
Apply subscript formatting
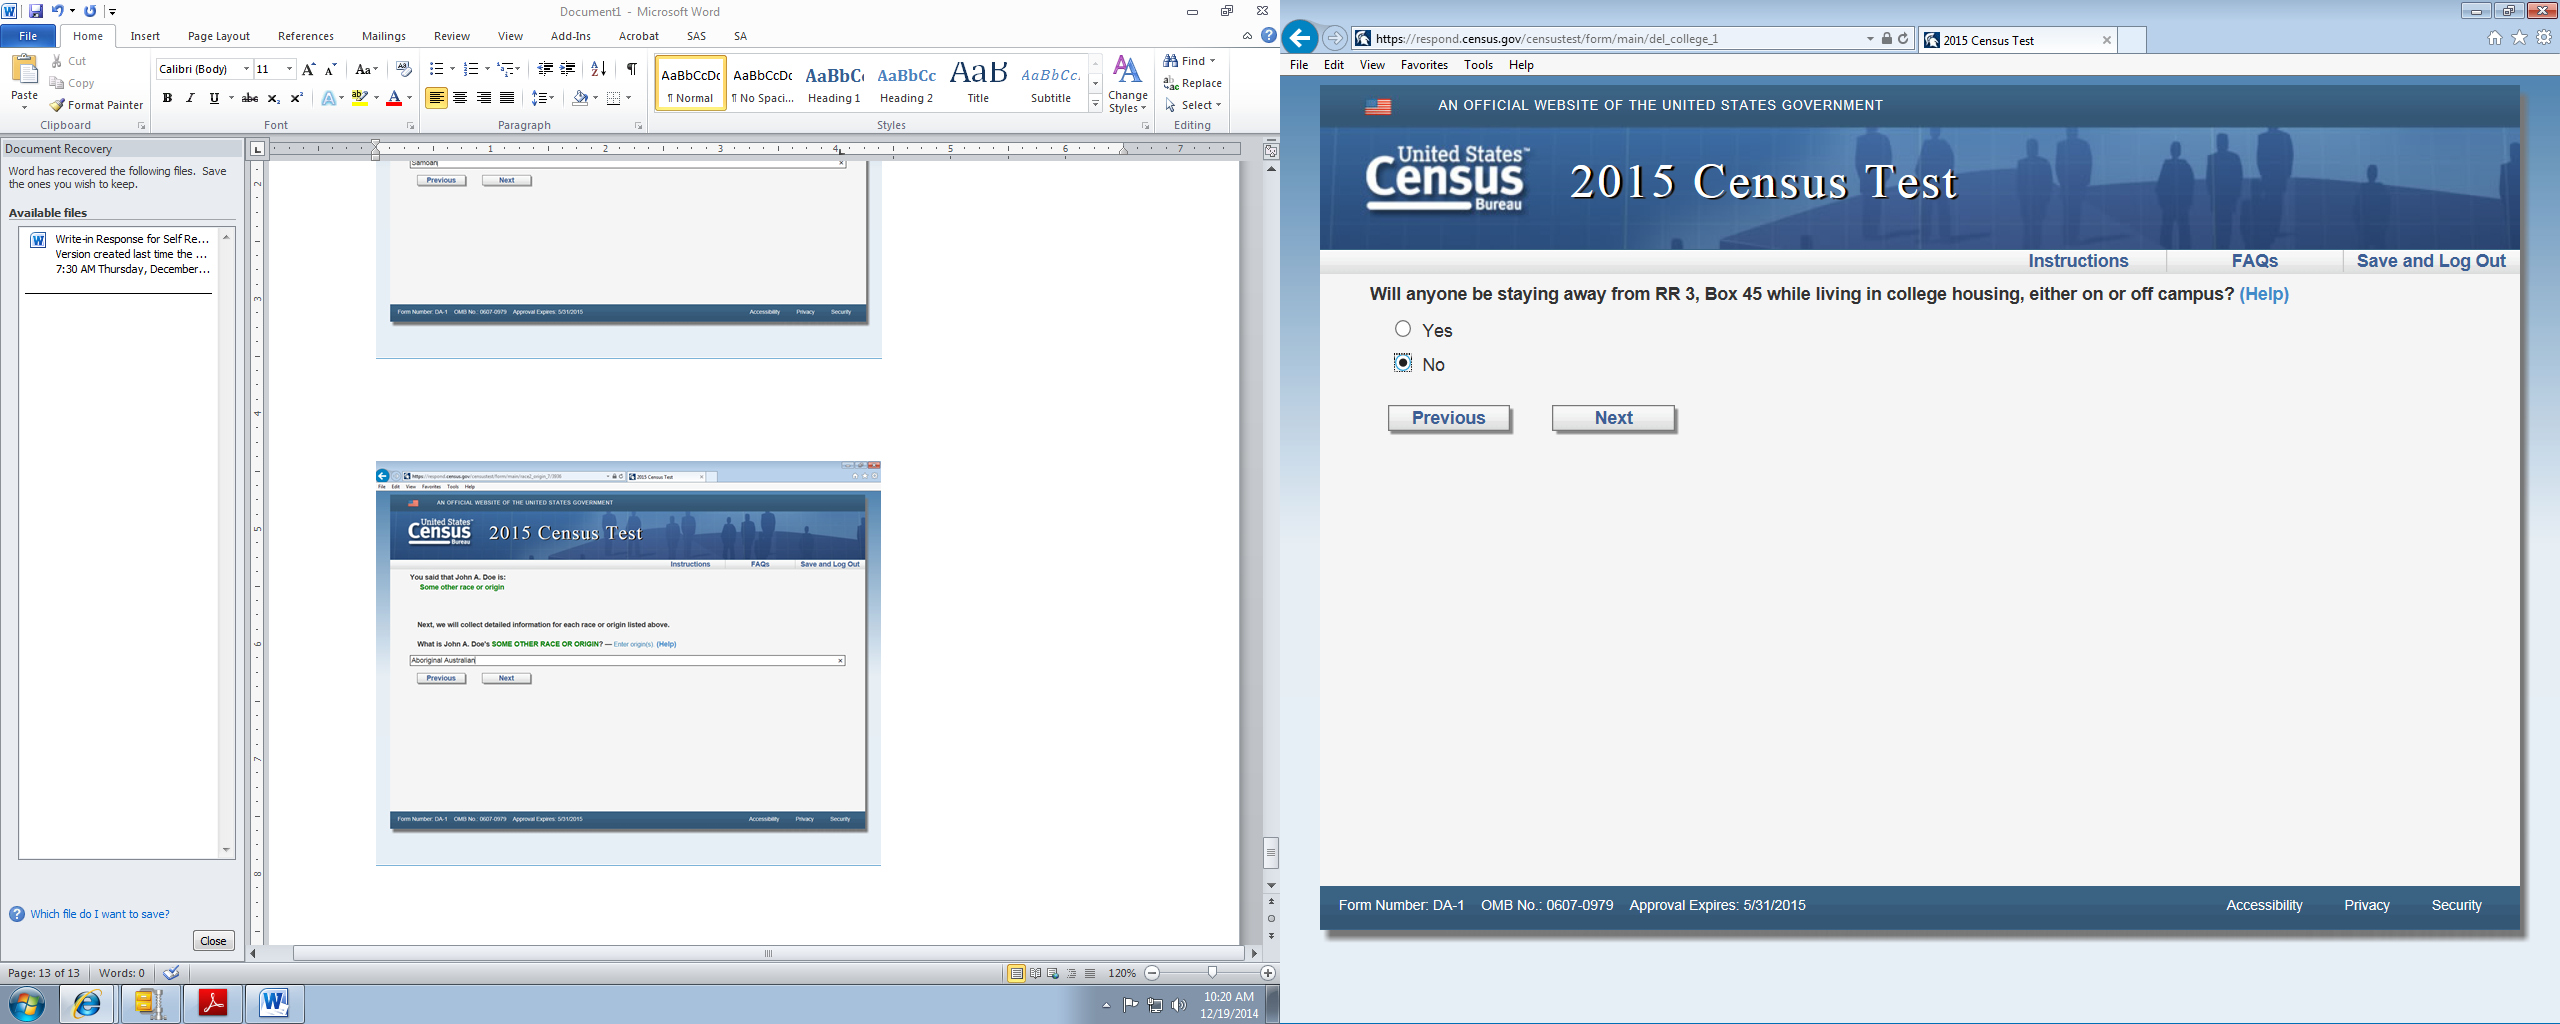click(273, 98)
